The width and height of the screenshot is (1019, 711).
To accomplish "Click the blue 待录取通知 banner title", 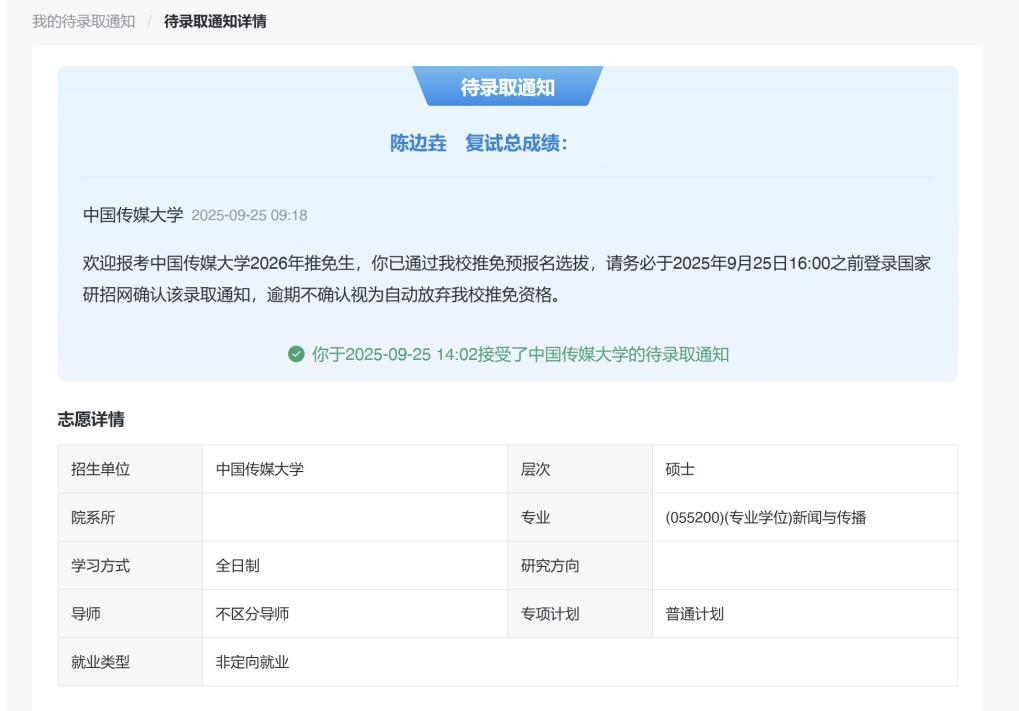I will pos(507,88).
